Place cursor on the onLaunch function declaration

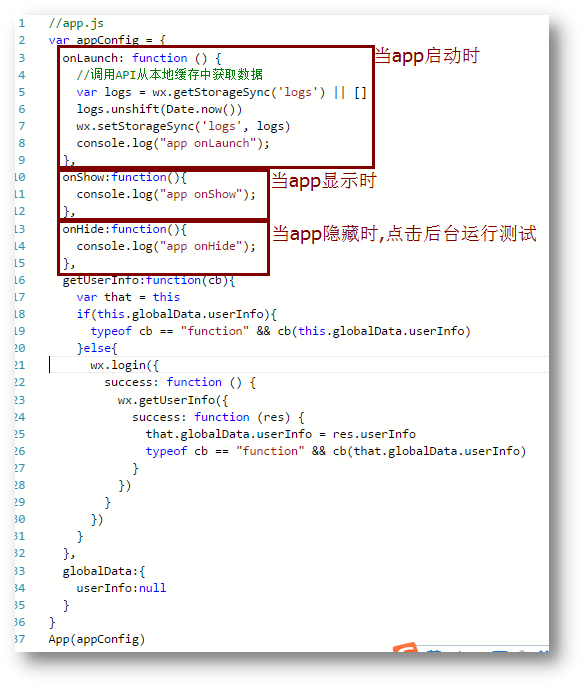tap(141, 58)
